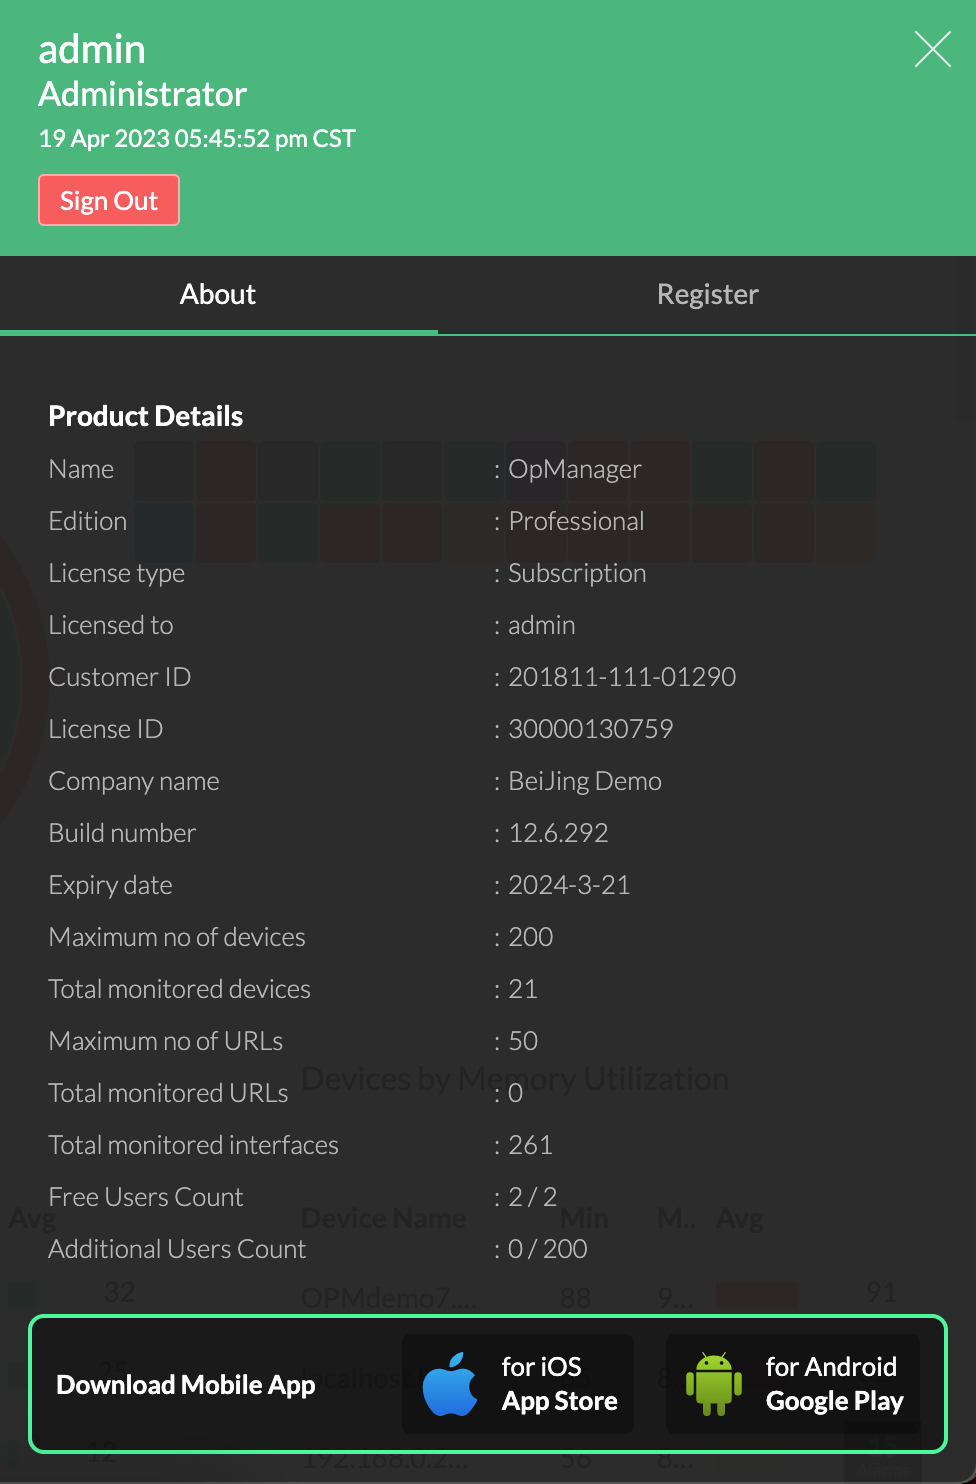Click Additional Users Count value 0 / 200
The height and width of the screenshot is (1484, 976).
[x=548, y=1249]
